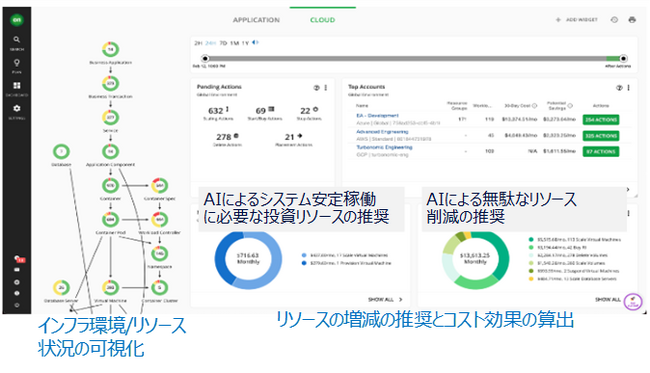This screenshot has height=373, width=650.
Task: Click the clock icon beside Add Widget
Action: click(614, 19)
